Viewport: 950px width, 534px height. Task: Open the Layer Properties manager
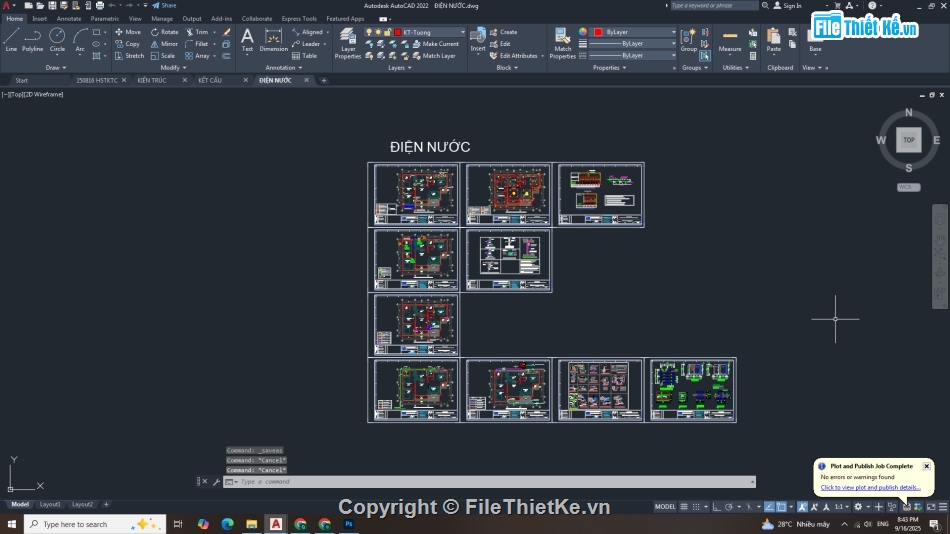(348, 44)
